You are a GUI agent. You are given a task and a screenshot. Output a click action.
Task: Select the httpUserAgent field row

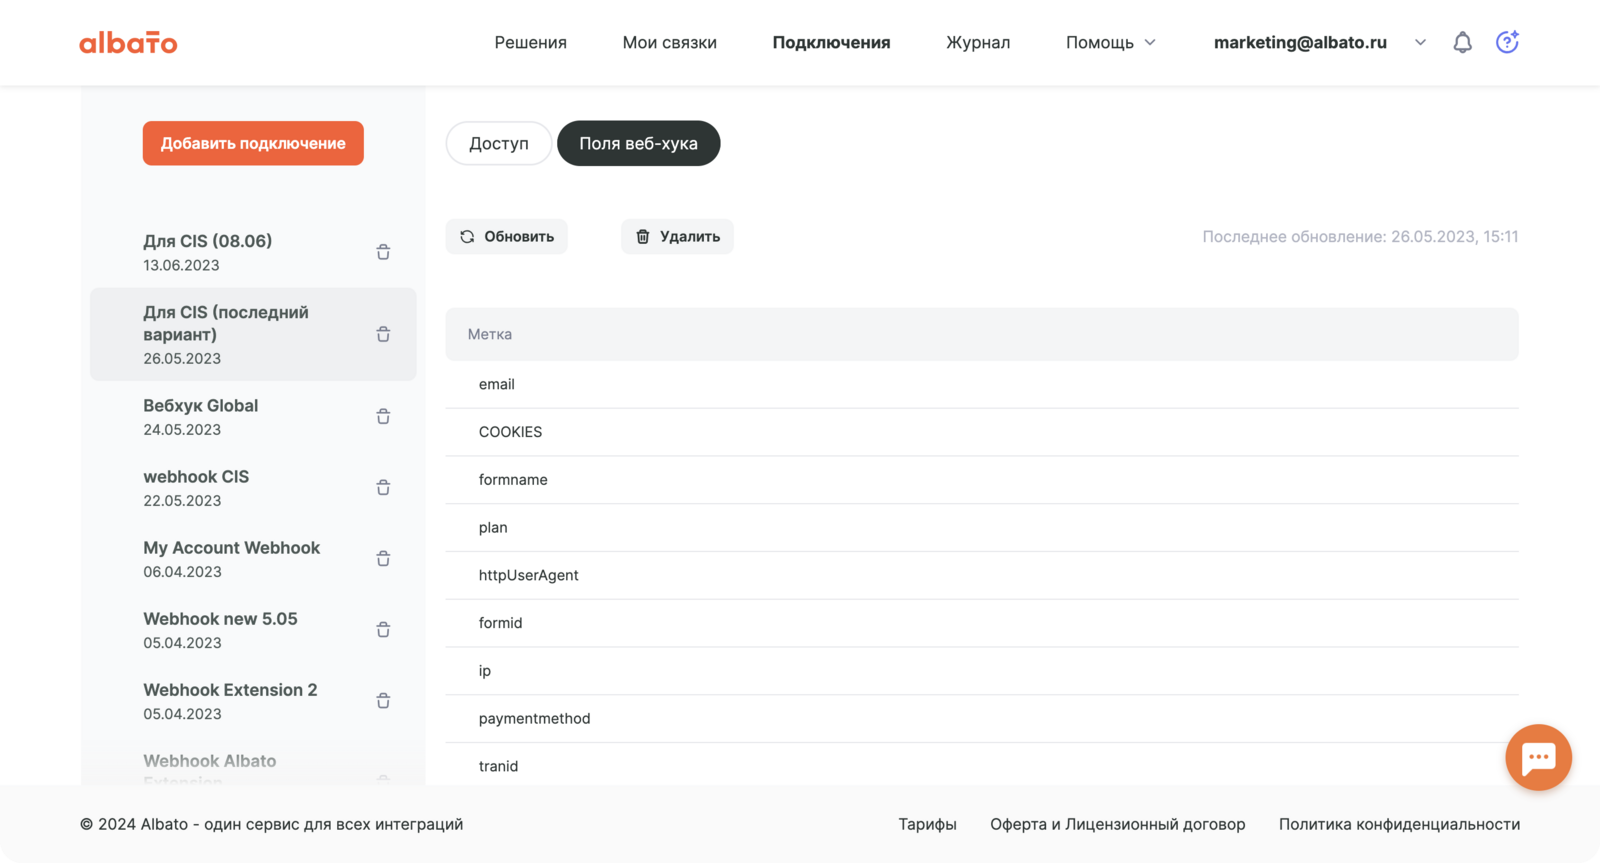pos(528,575)
